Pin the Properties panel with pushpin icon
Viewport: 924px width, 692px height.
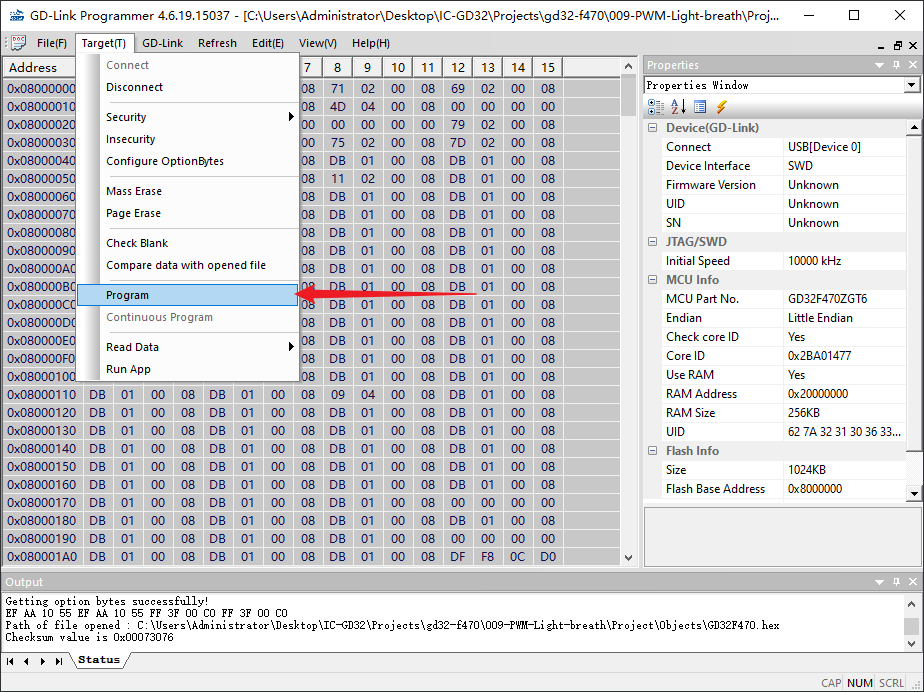[x=897, y=65]
